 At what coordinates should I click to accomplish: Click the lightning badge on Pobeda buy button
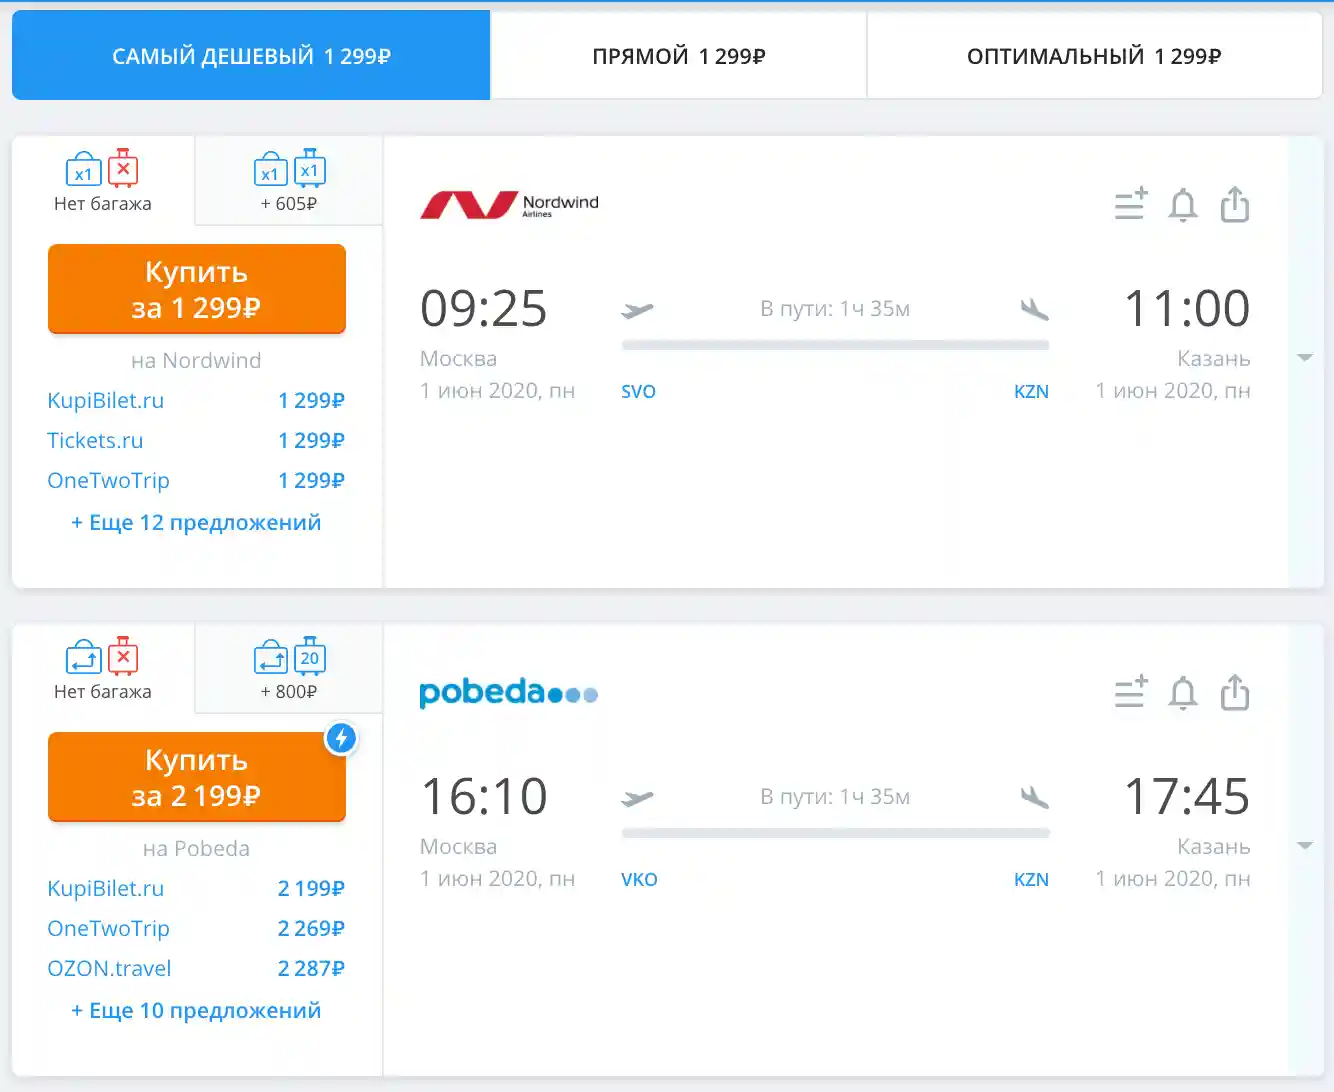341,738
